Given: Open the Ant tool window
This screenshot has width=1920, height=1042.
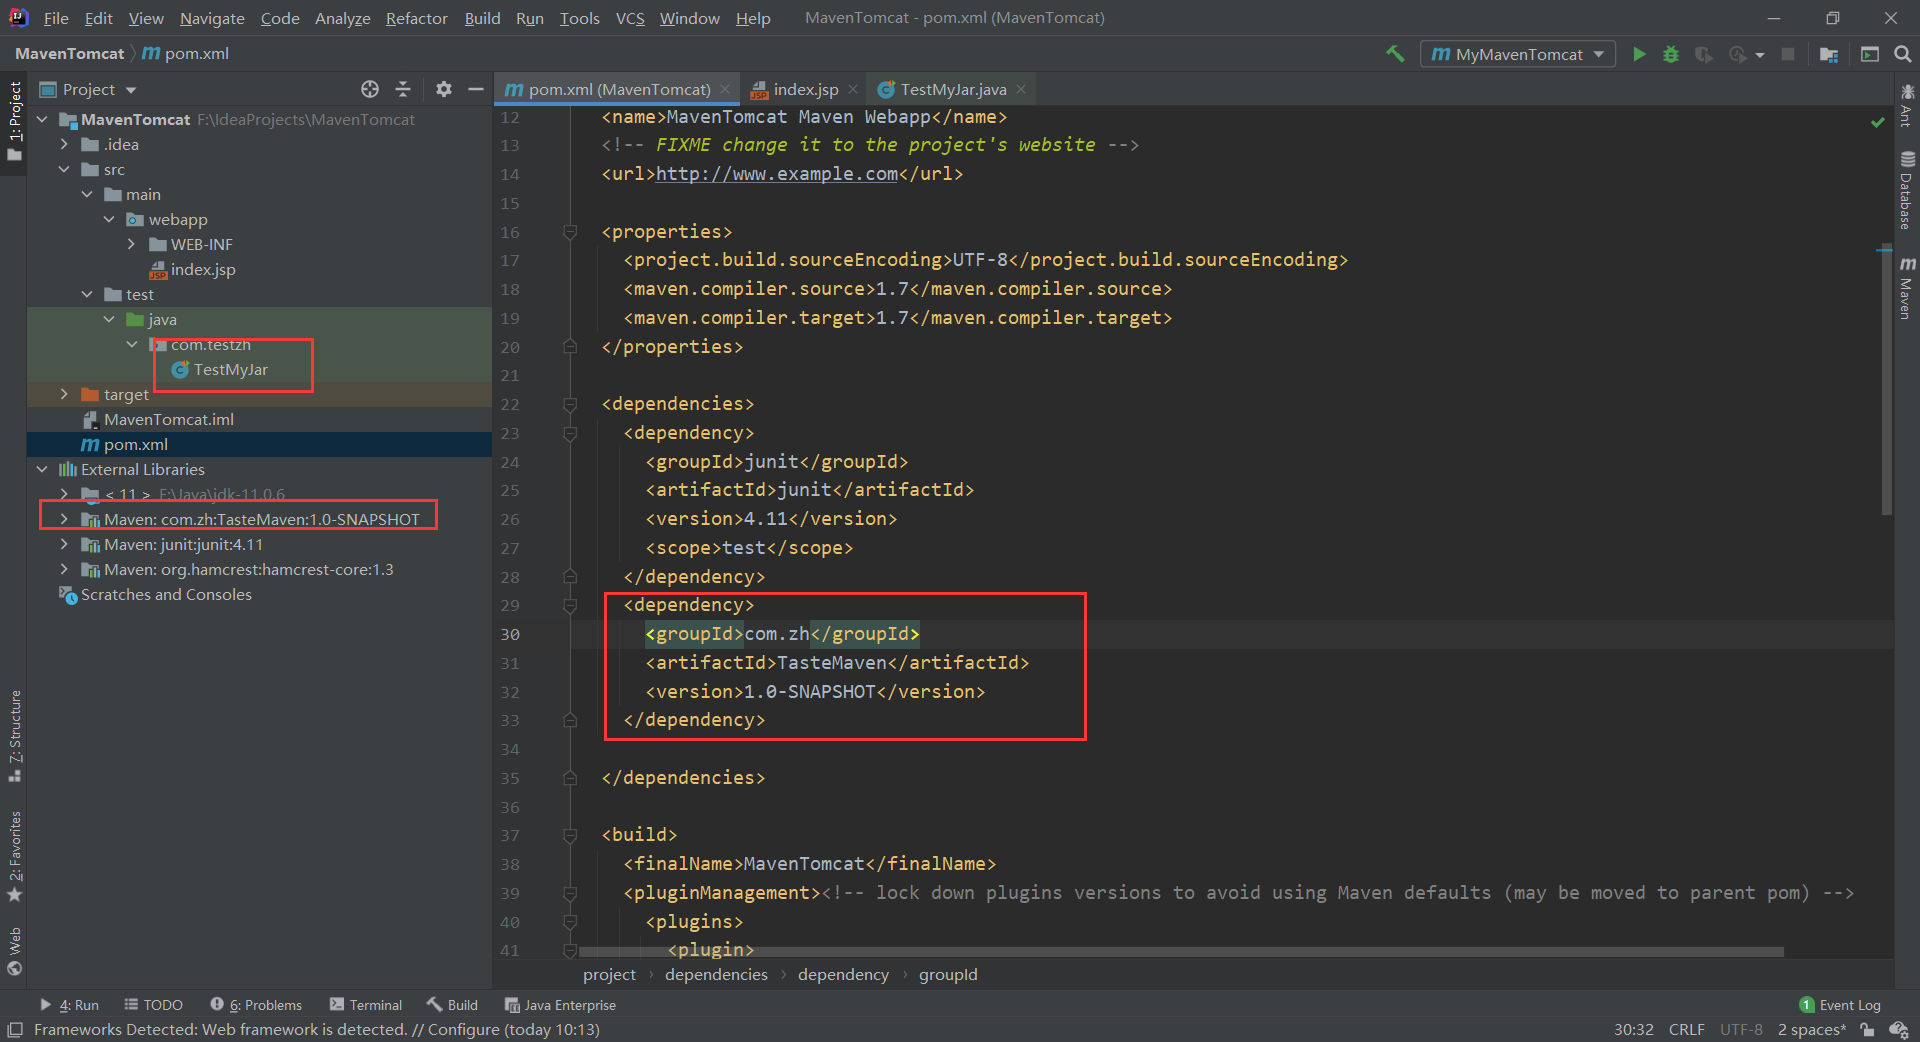Looking at the screenshot, I should coord(1907,106).
